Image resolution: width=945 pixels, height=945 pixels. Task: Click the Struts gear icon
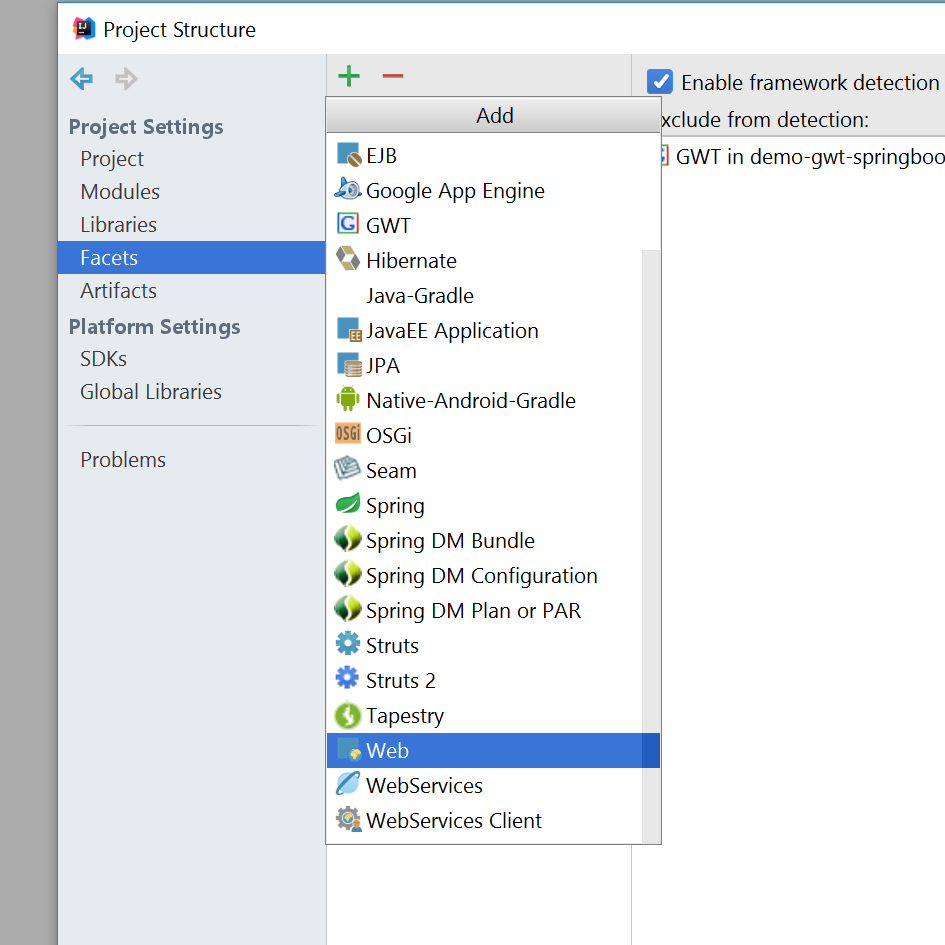(x=348, y=644)
